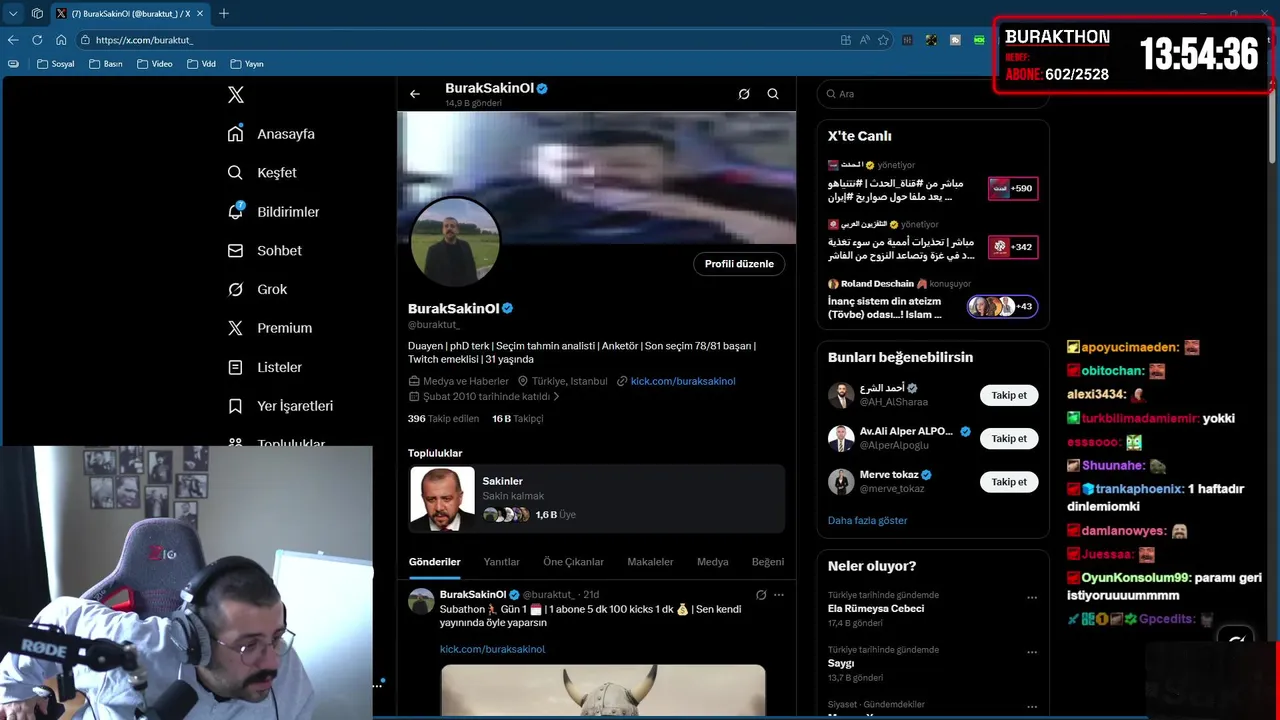Open Premium in the sidebar
This screenshot has width=1280, height=720.
(270, 328)
